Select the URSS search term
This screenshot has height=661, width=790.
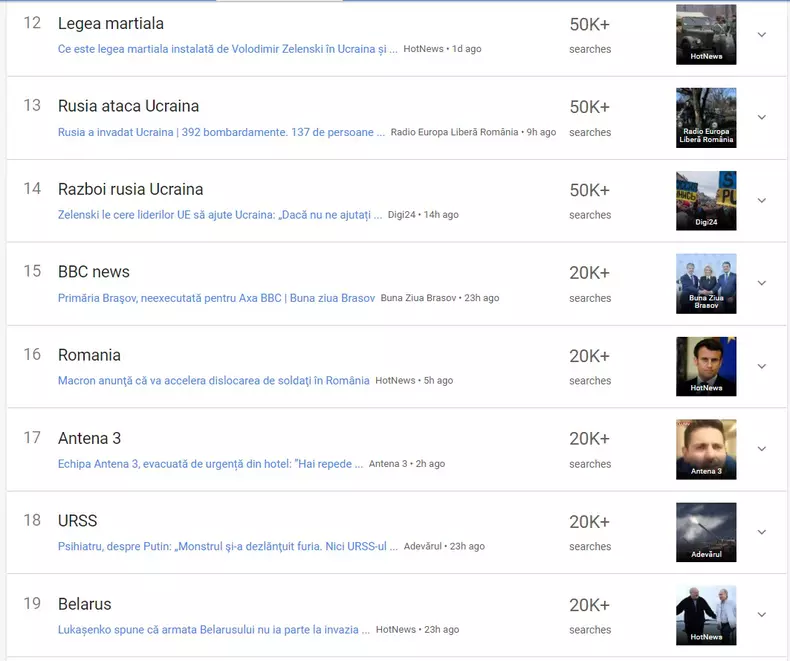78,520
